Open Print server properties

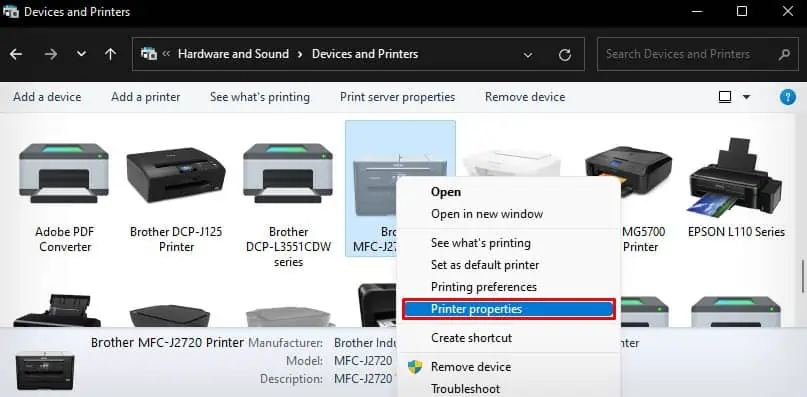[397, 97]
